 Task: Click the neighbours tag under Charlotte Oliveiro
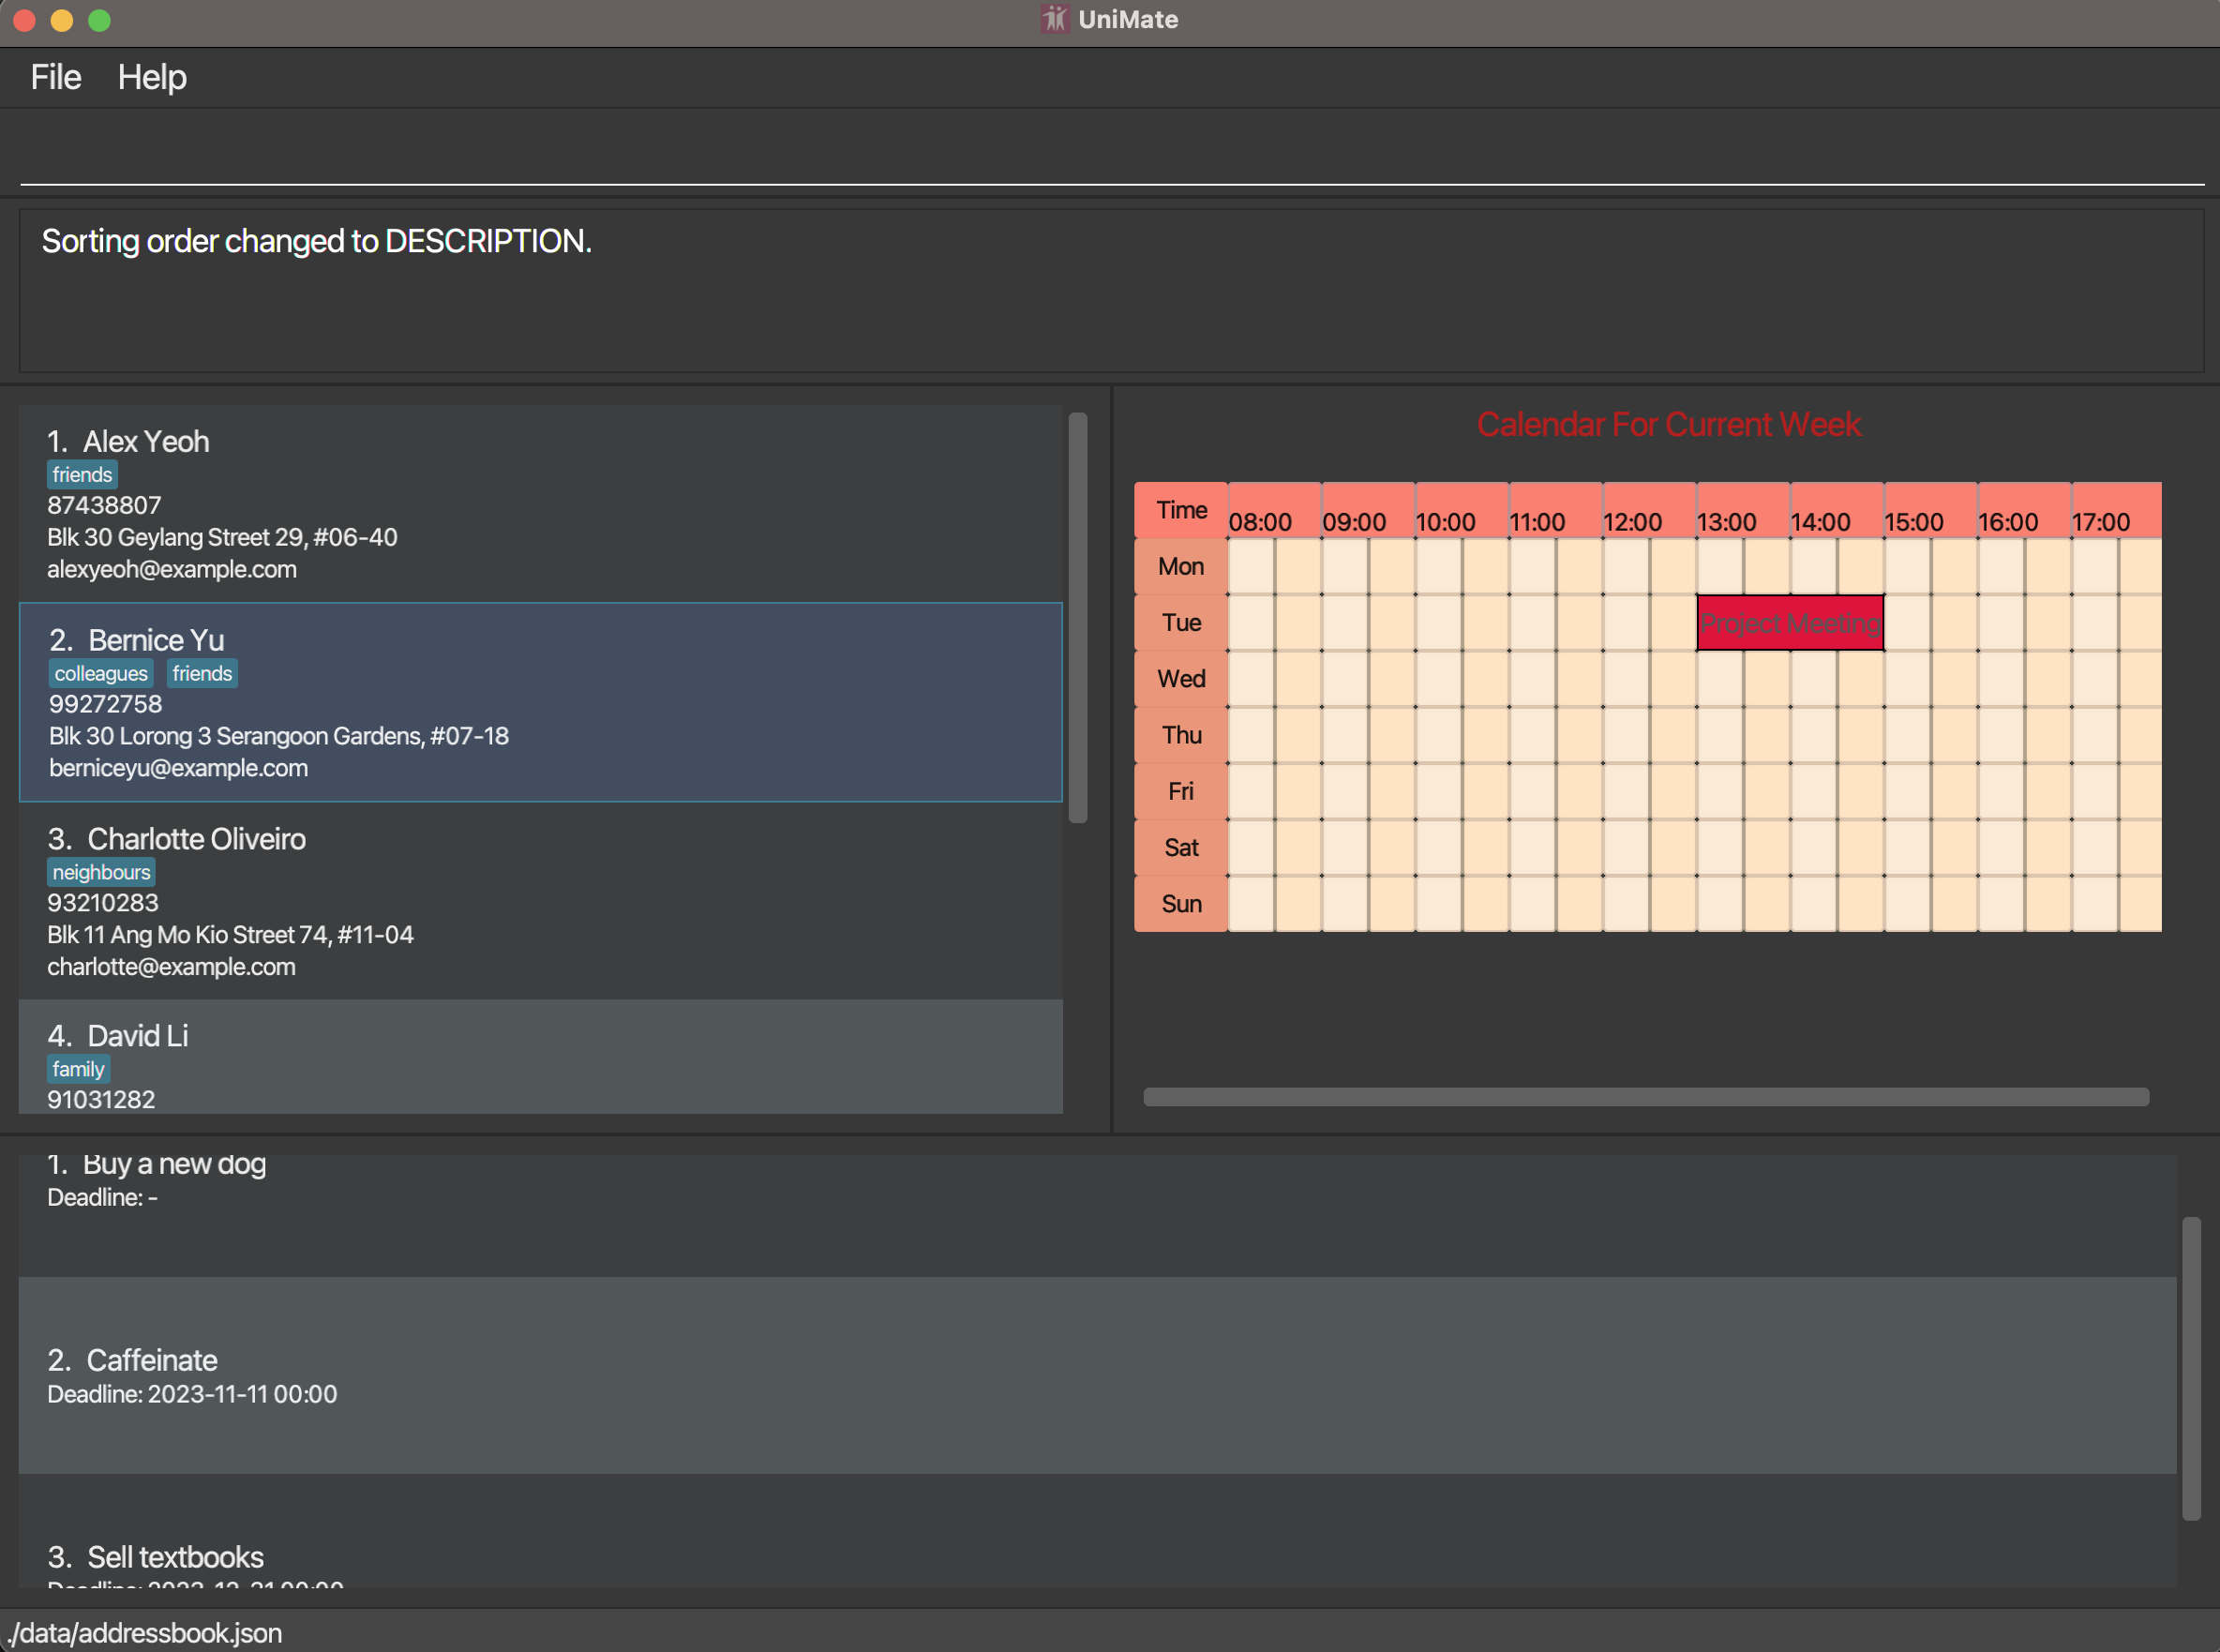(101, 872)
